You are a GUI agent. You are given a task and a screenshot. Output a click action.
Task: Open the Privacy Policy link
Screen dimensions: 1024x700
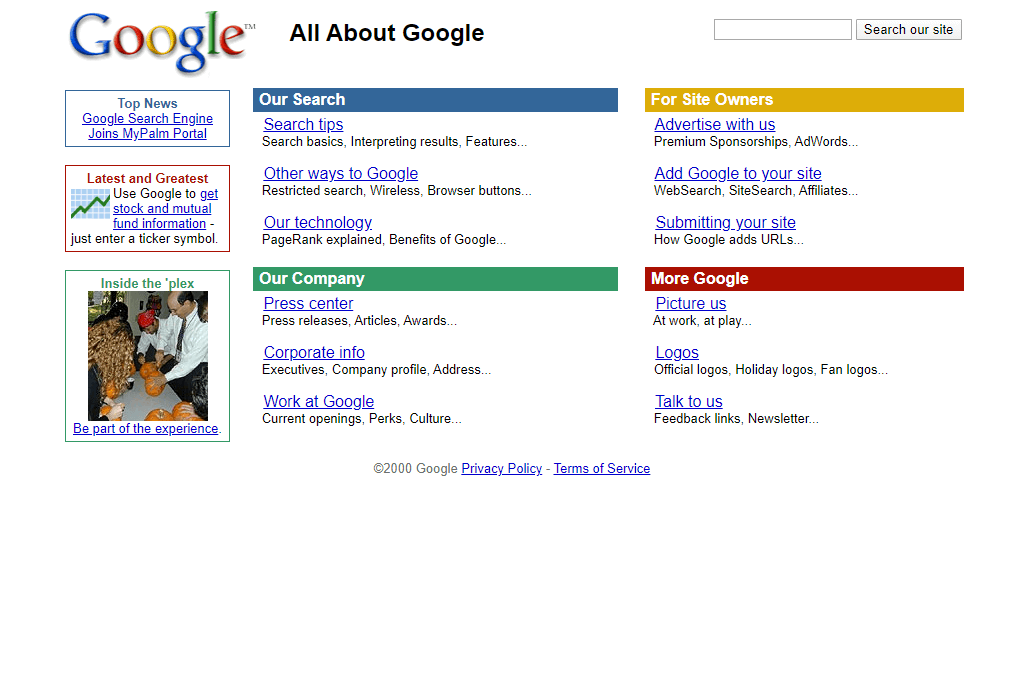point(502,468)
